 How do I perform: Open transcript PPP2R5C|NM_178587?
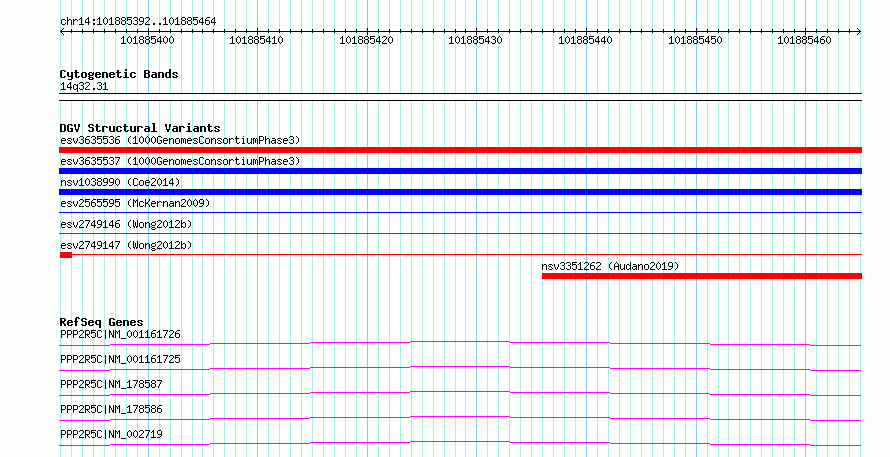111,384
